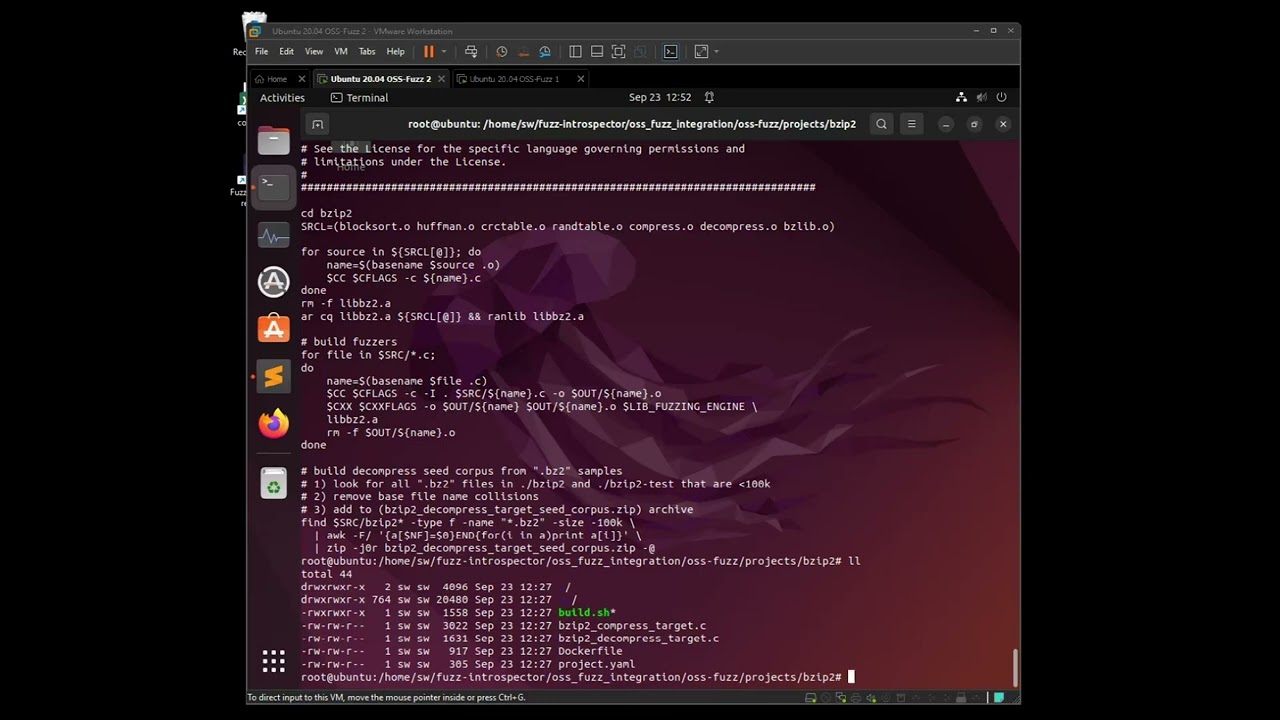Image resolution: width=1280 pixels, height=720 pixels.
Task: Open Ubuntu Software from the dock
Action: click(273, 329)
